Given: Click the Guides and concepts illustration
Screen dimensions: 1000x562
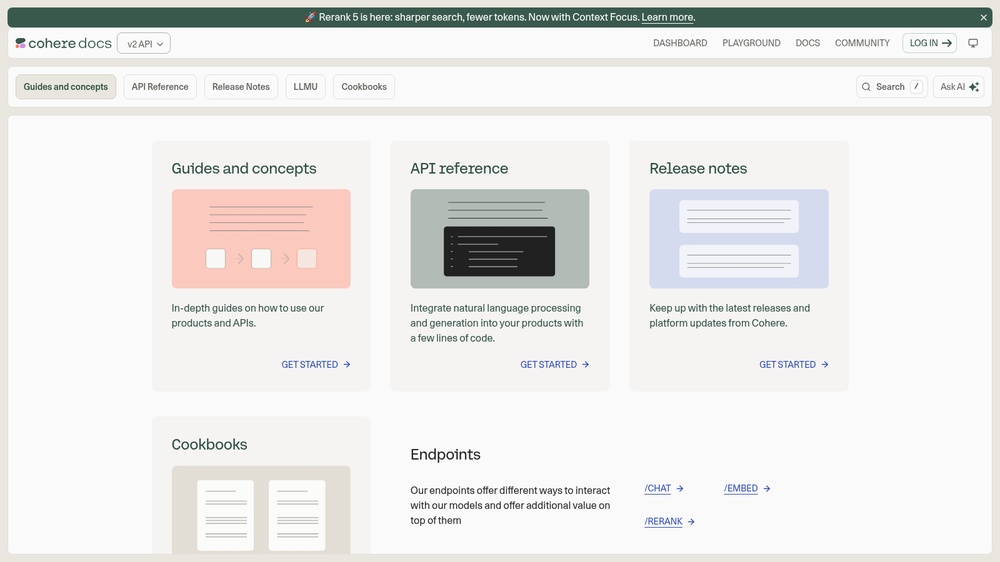Looking at the screenshot, I should tap(261, 239).
